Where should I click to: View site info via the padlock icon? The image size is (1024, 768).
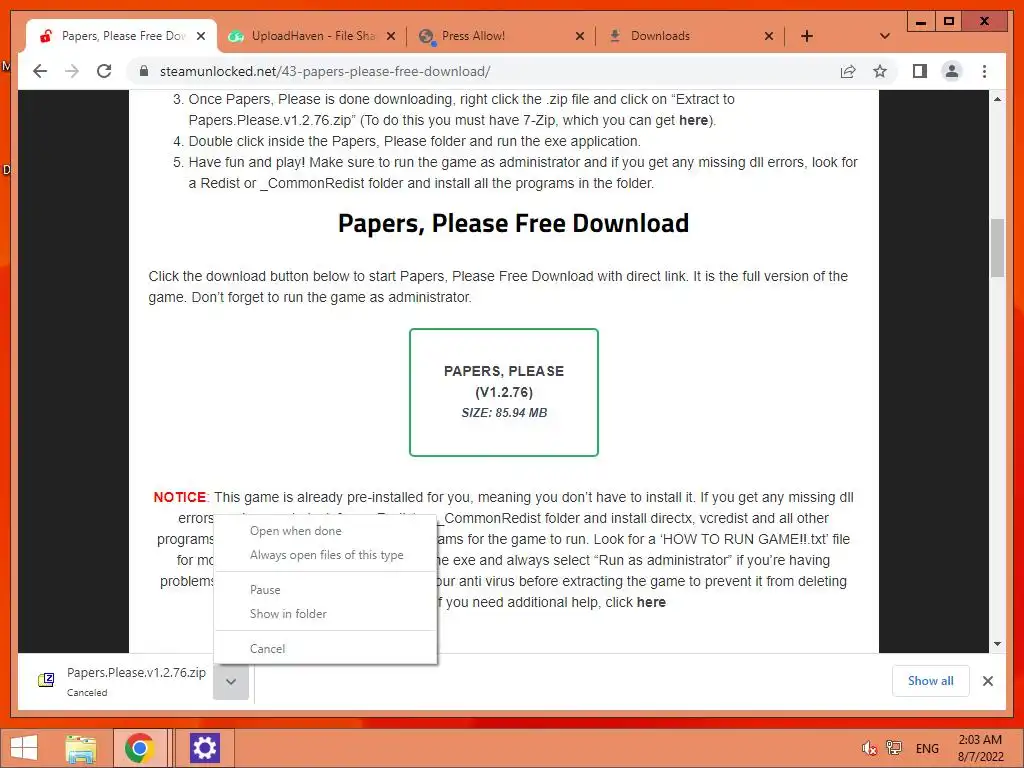[x=144, y=71]
